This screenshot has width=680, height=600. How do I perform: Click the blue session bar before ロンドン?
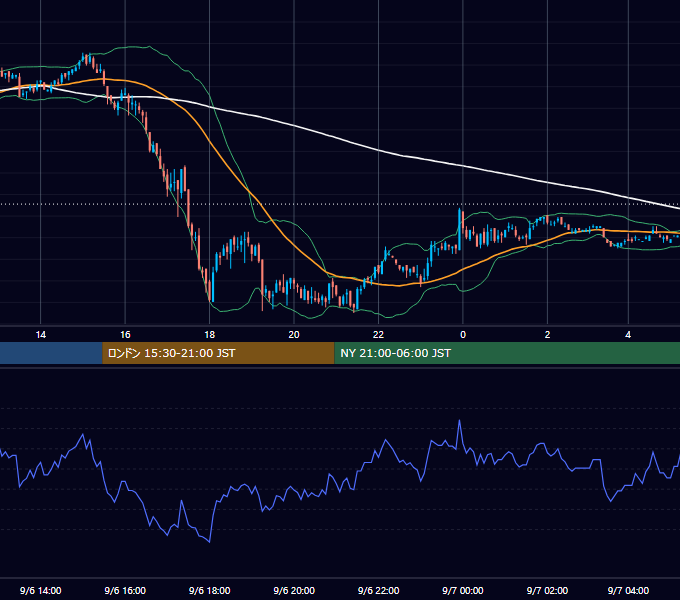(x=51, y=353)
